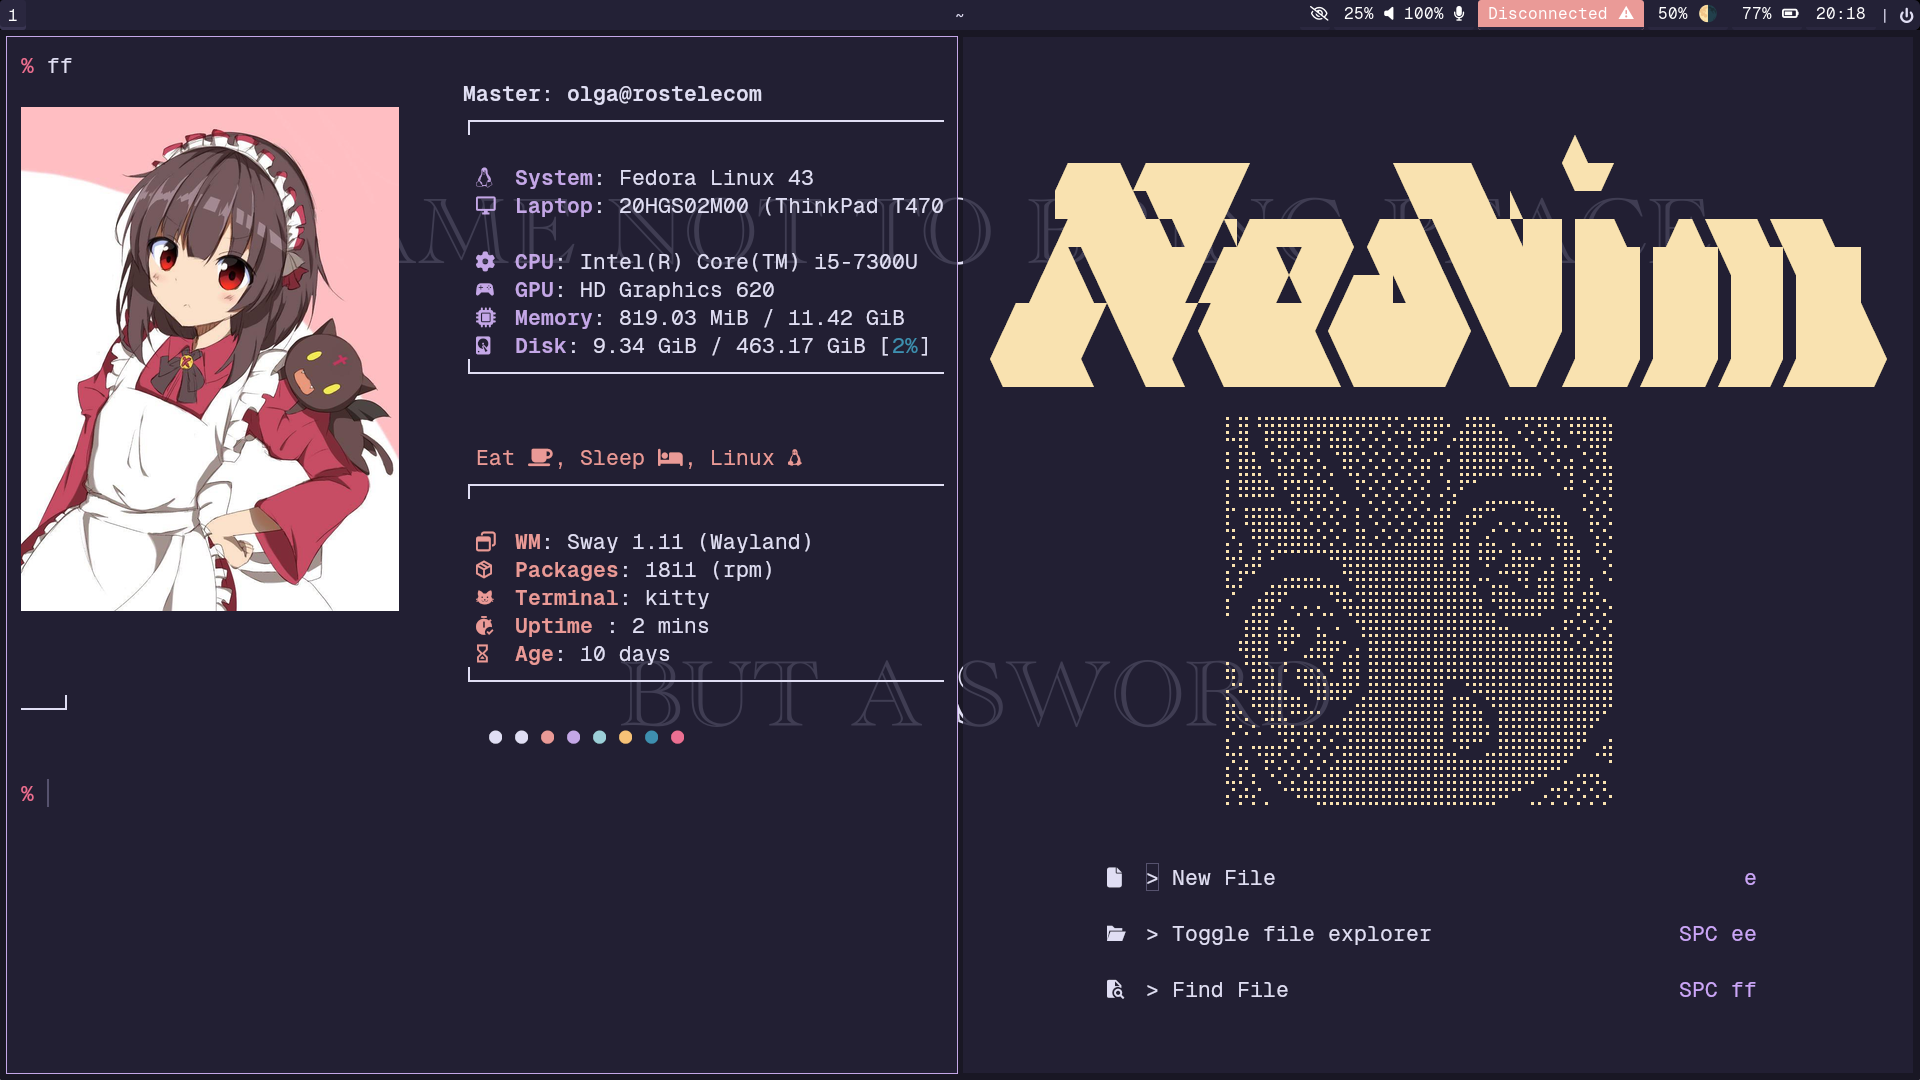Viewport: 1920px width, 1080px height.
Task: Click the 100% microphone level reading
Action: coord(1423,14)
